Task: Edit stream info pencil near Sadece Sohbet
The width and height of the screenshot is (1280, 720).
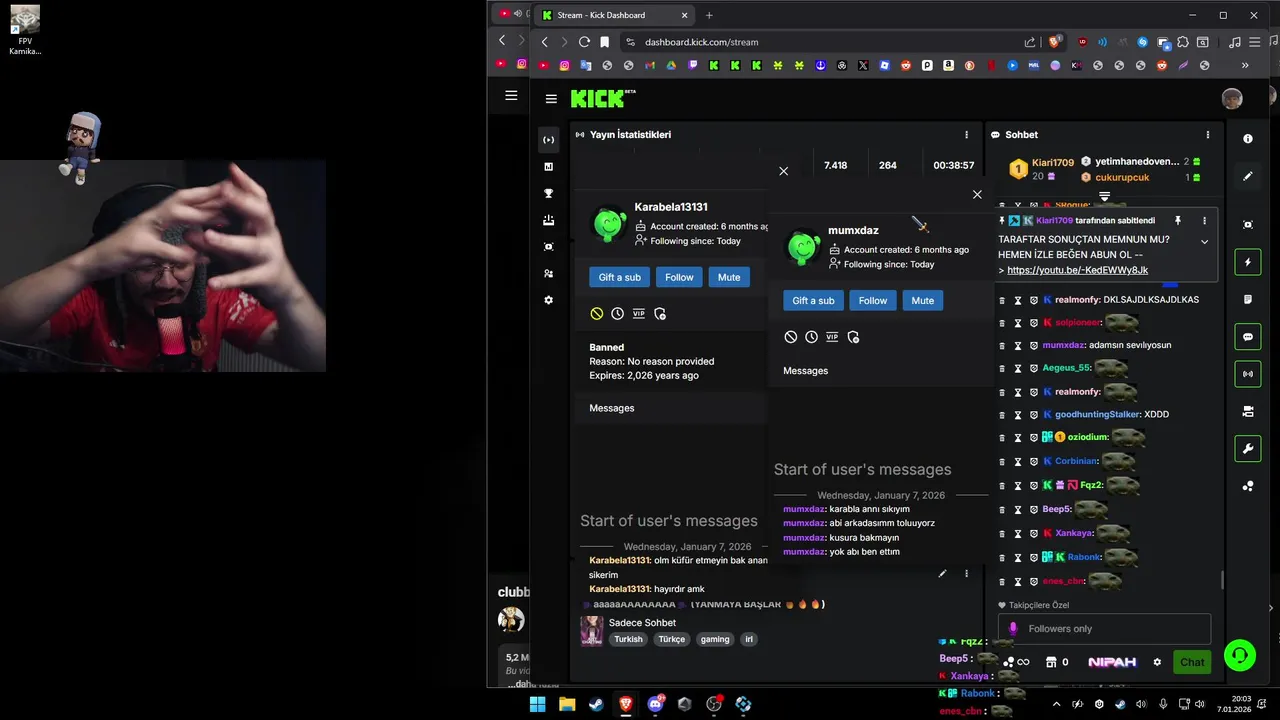Action: [x=942, y=574]
